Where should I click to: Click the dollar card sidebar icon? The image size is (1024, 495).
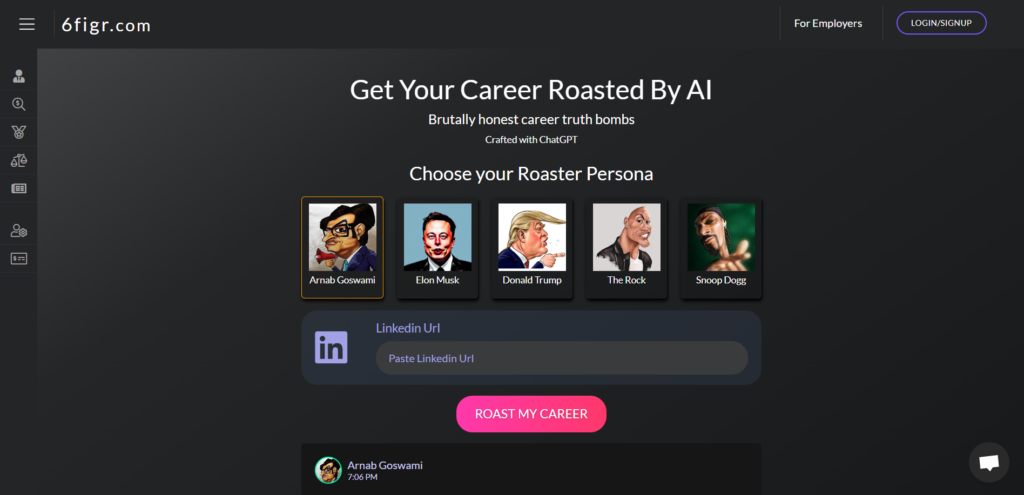click(x=19, y=259)
